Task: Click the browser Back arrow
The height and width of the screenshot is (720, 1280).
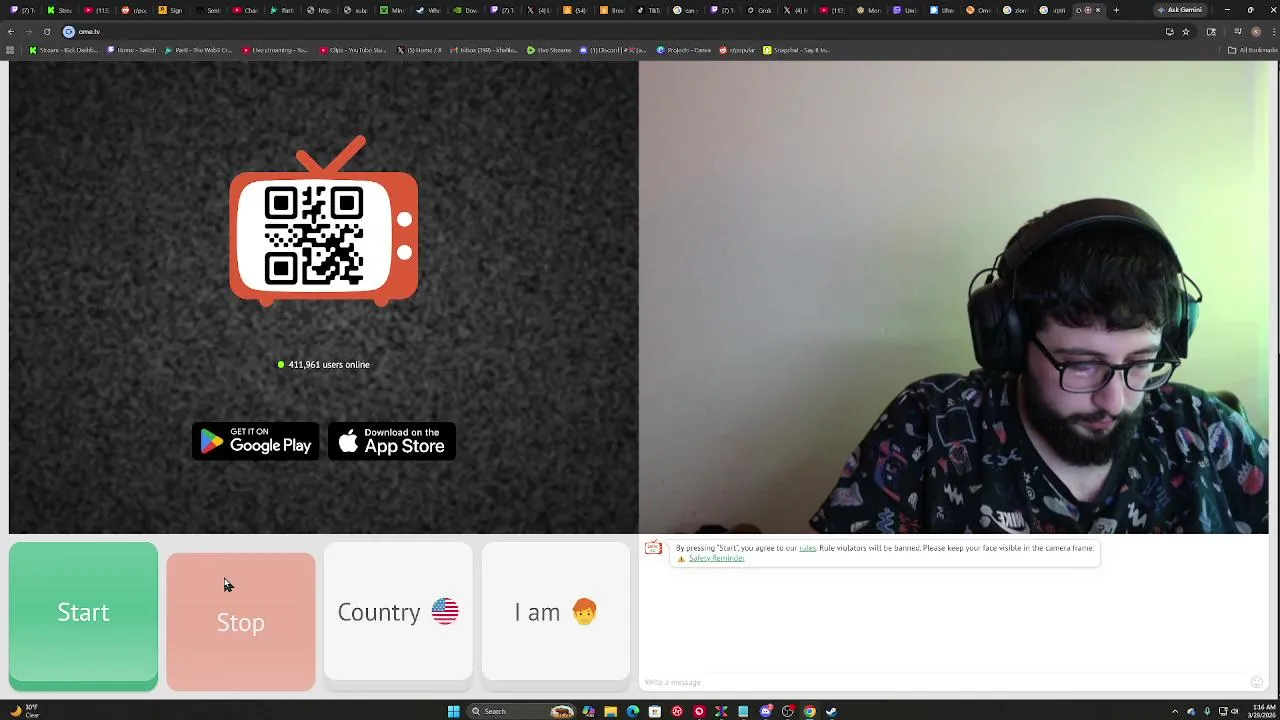Action: pyautogui.click(x=11, y=32)
